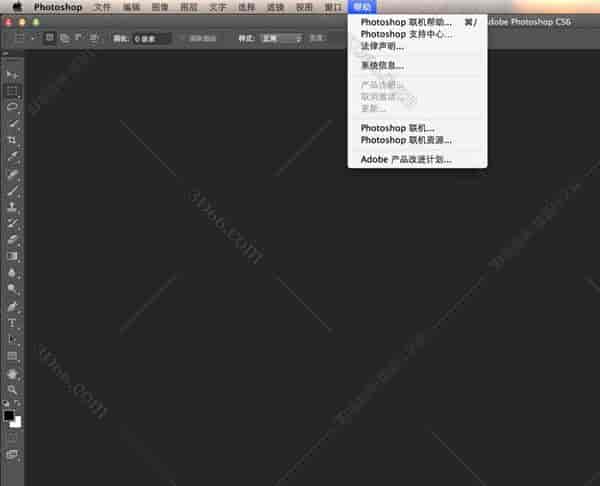
Task: Open the 文件 menu
Action: coord(102,6)
